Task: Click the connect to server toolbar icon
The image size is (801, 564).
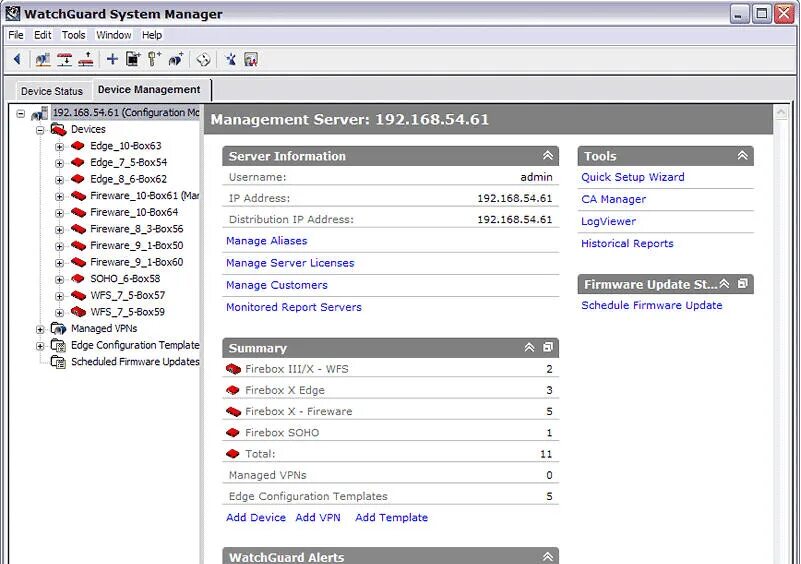Action: [x=43, y=59]
